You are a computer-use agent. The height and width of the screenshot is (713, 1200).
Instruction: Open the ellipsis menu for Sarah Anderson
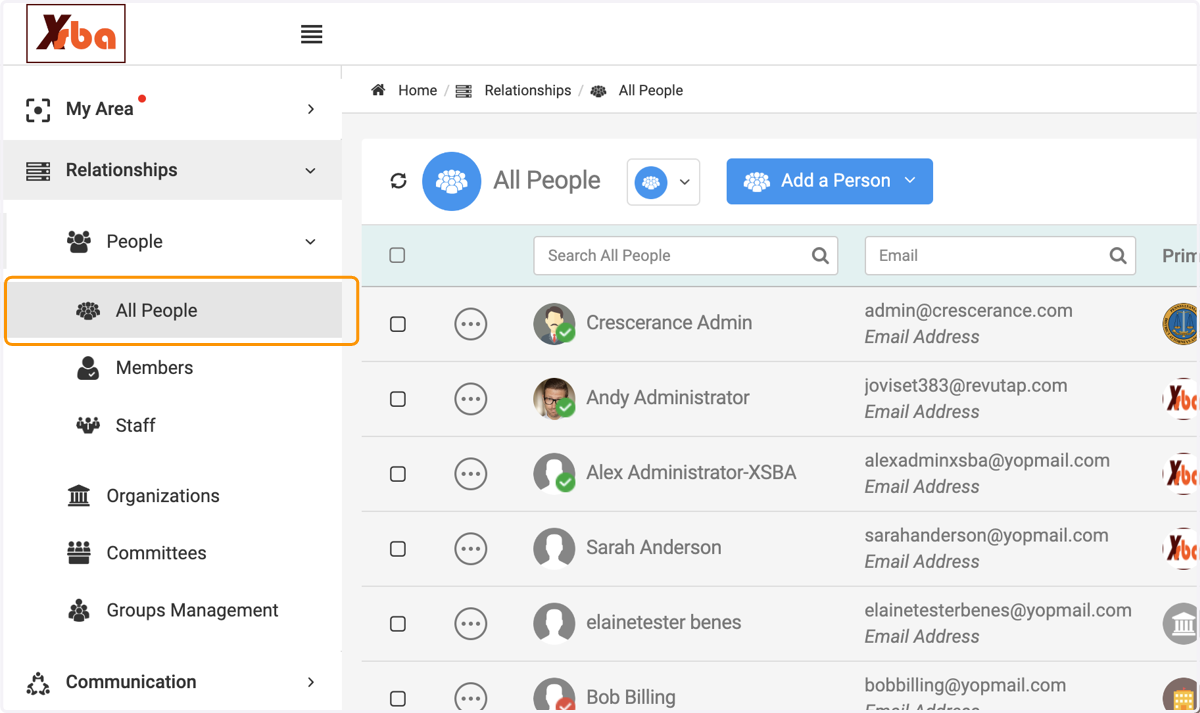point(471,549)
